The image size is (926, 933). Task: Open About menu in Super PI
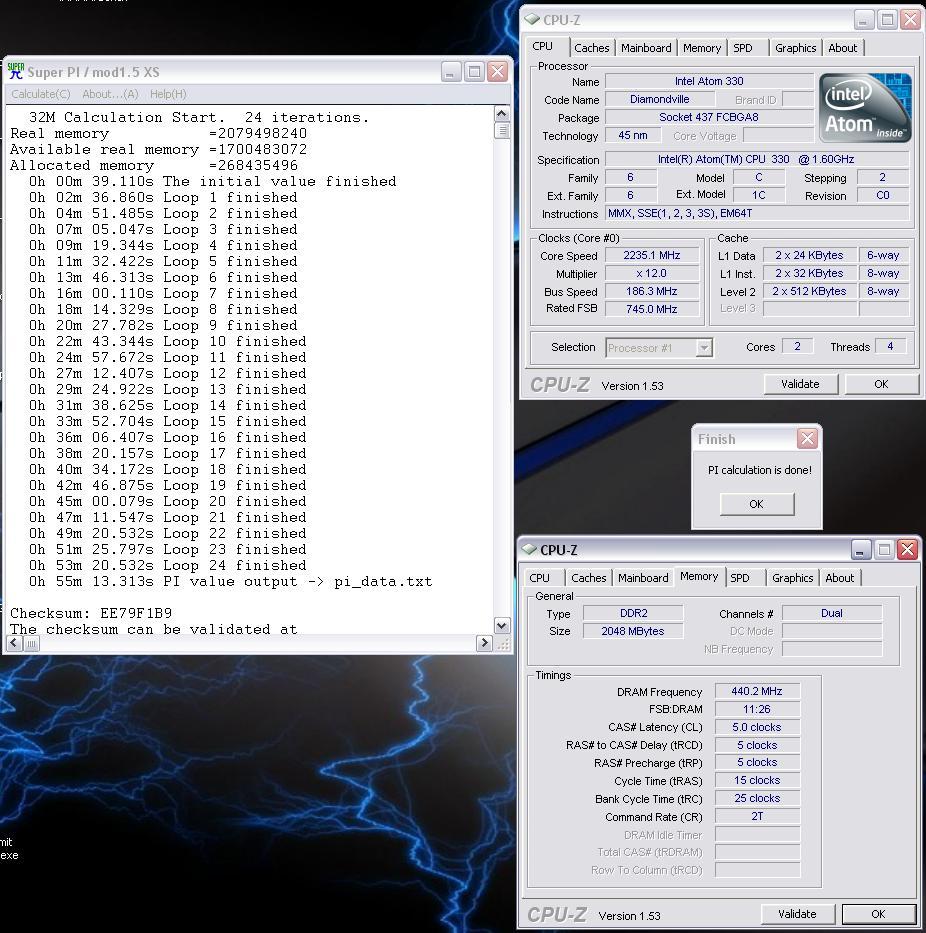click(x=110, y=94)
